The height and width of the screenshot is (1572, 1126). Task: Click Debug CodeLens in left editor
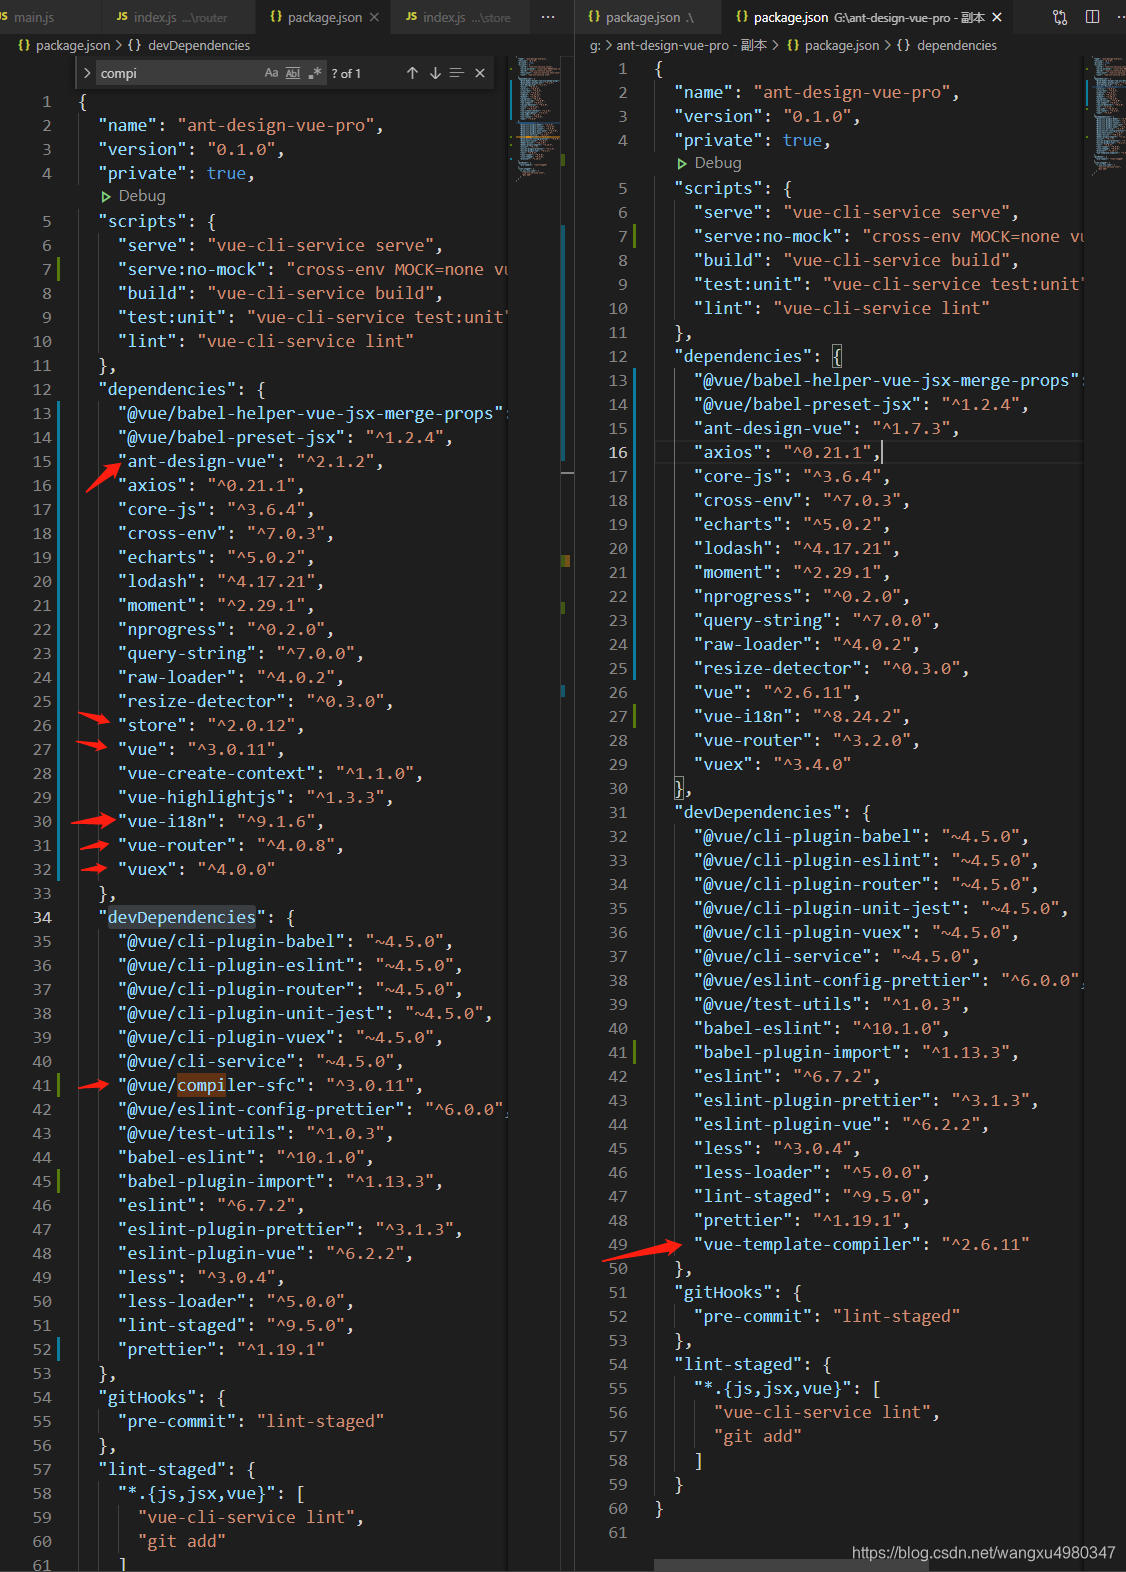(x=142, y=196)
